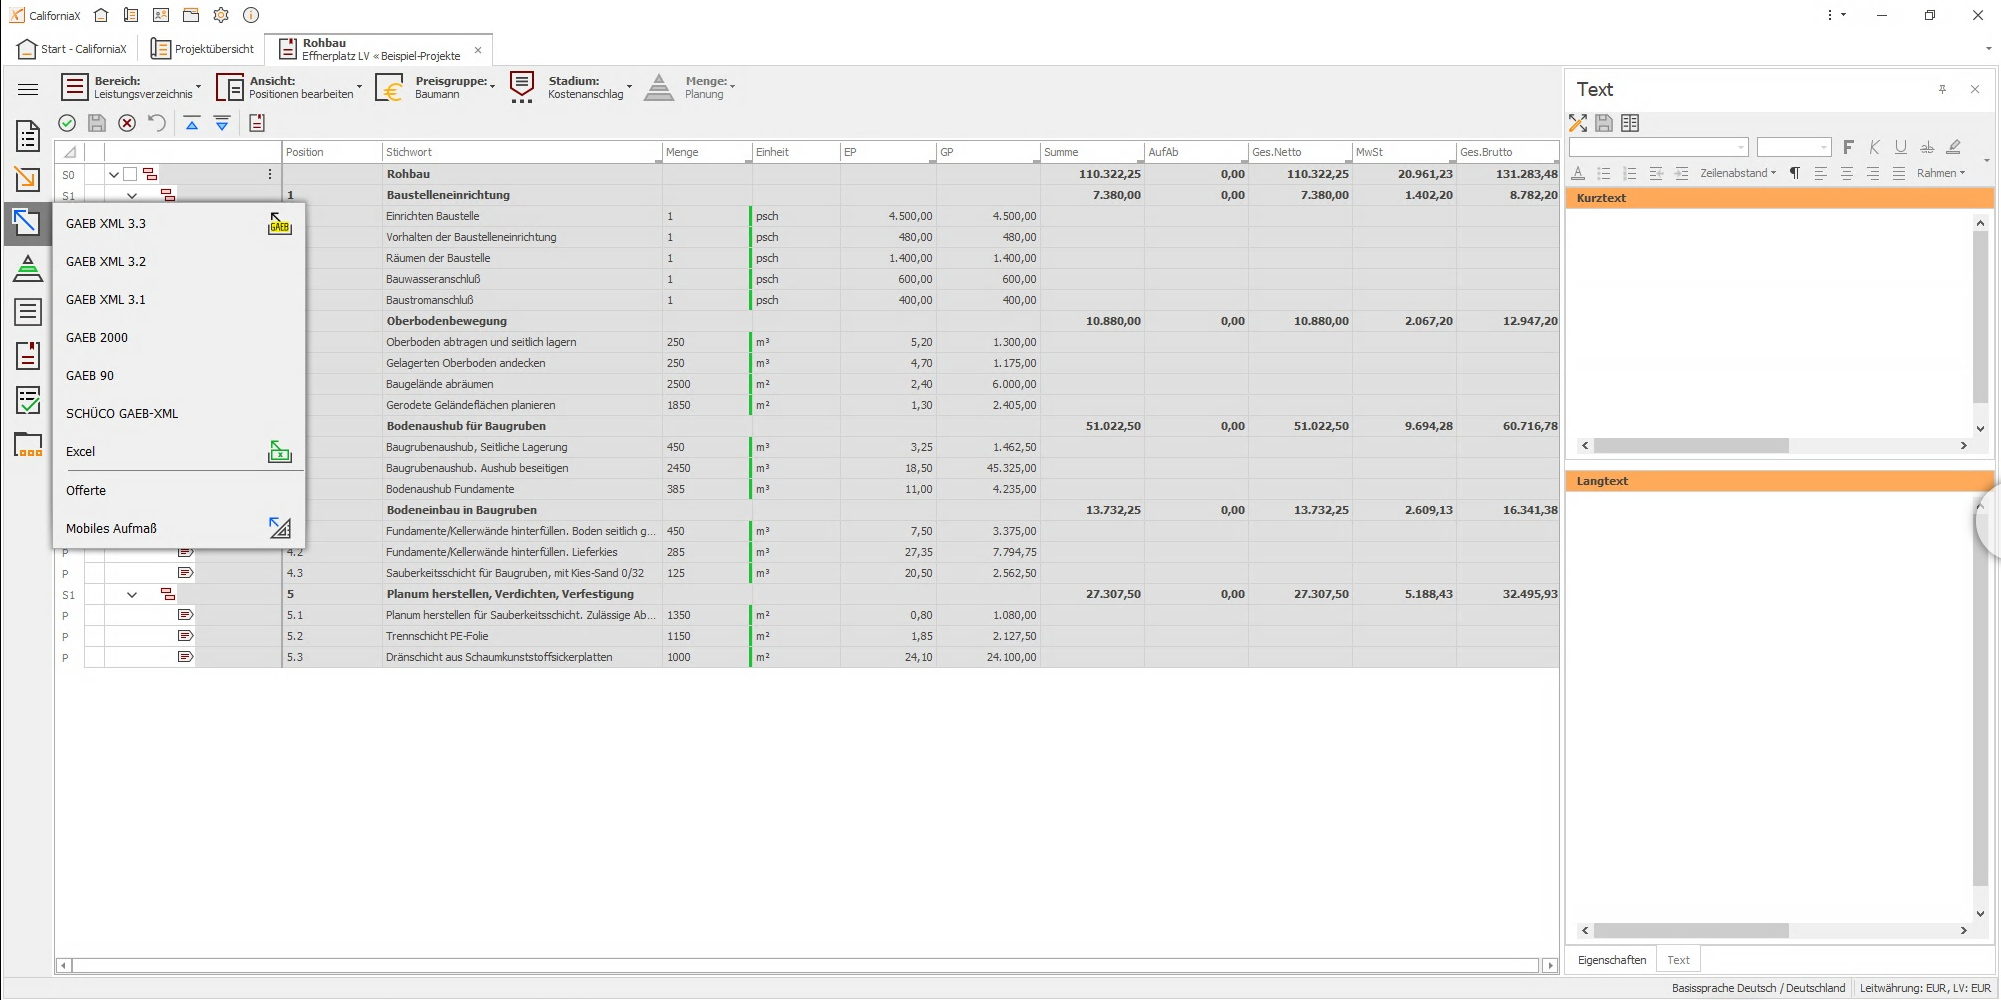
Task: Click the Kurztext horizontal scrollbar
Action: coord(1690,446)
